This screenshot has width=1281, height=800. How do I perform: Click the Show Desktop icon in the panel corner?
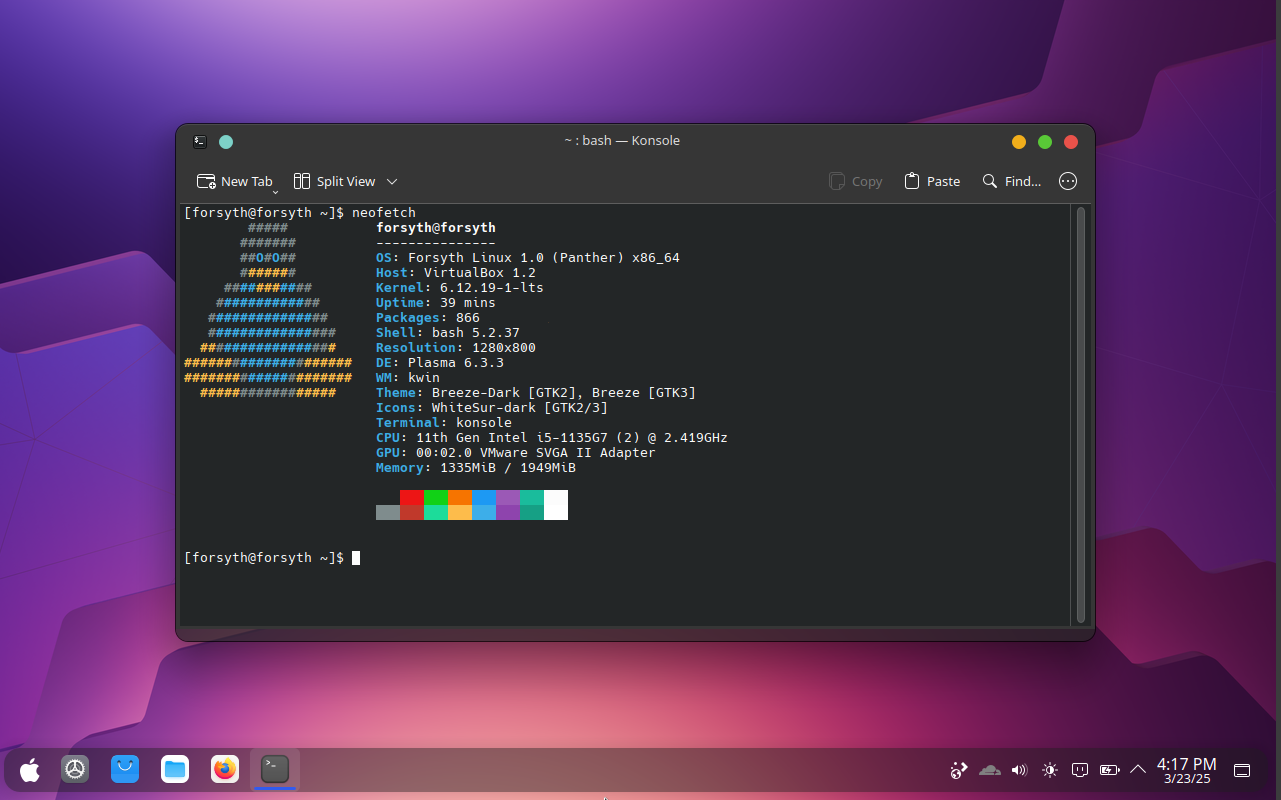pyautogui.click(x=1242, y=770)
